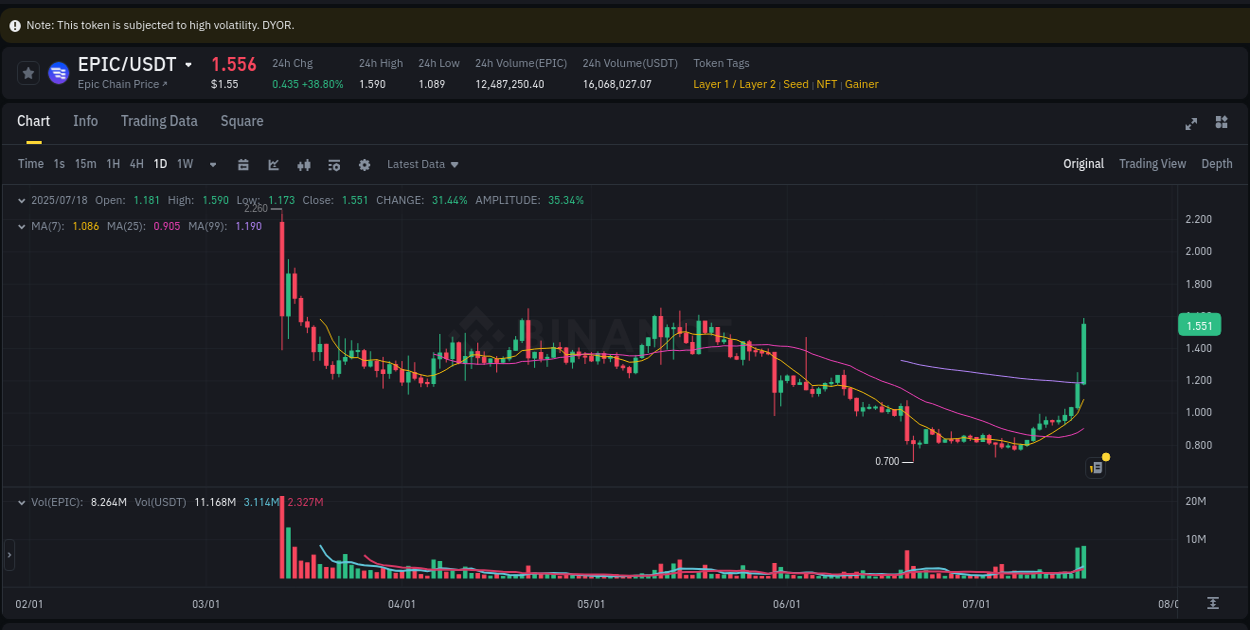Switch to line chart style icon
The image size is (1250, 630).
click(274, 164)
